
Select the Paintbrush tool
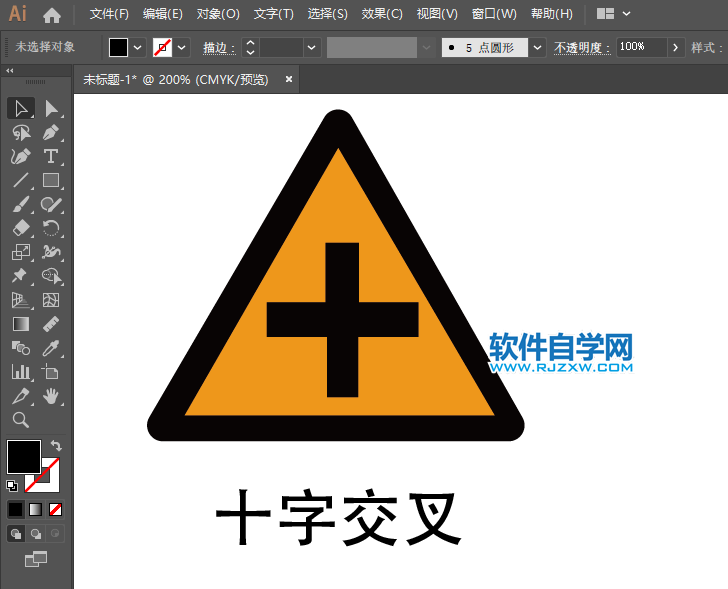point(21,204)
